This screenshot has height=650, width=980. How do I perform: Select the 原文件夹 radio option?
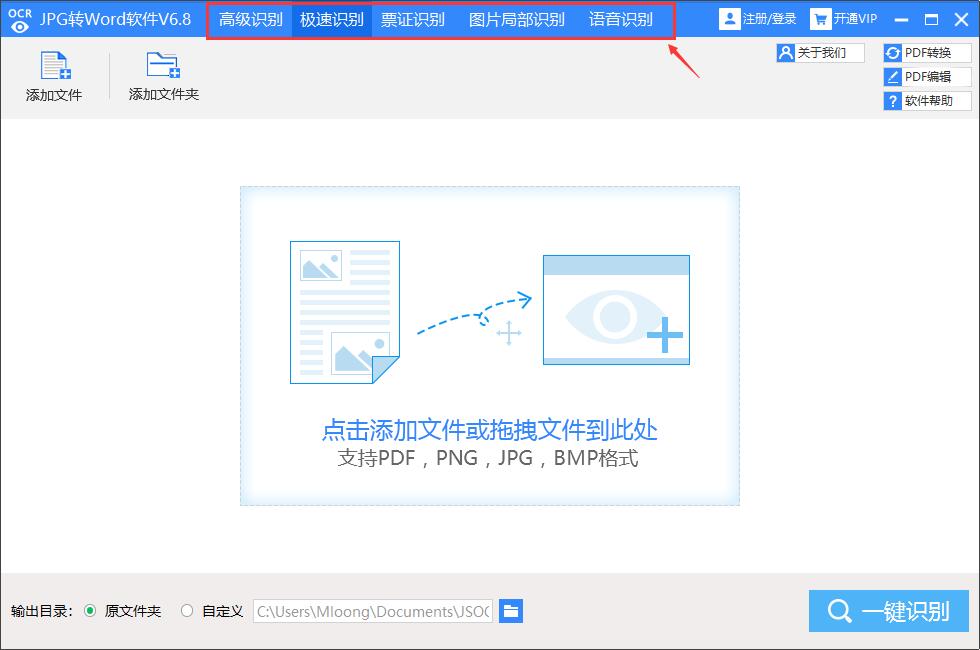[x=90, y=611]
